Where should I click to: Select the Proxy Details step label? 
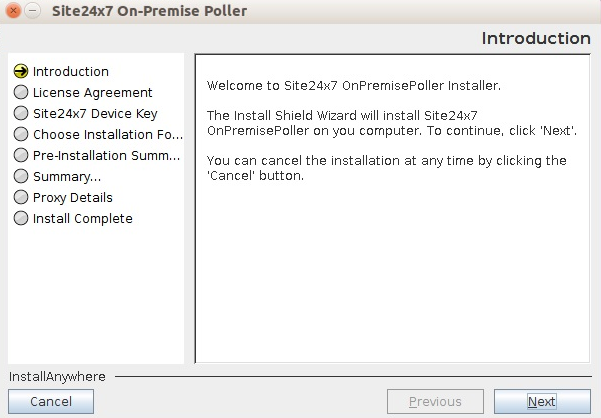tap(73, 198)
